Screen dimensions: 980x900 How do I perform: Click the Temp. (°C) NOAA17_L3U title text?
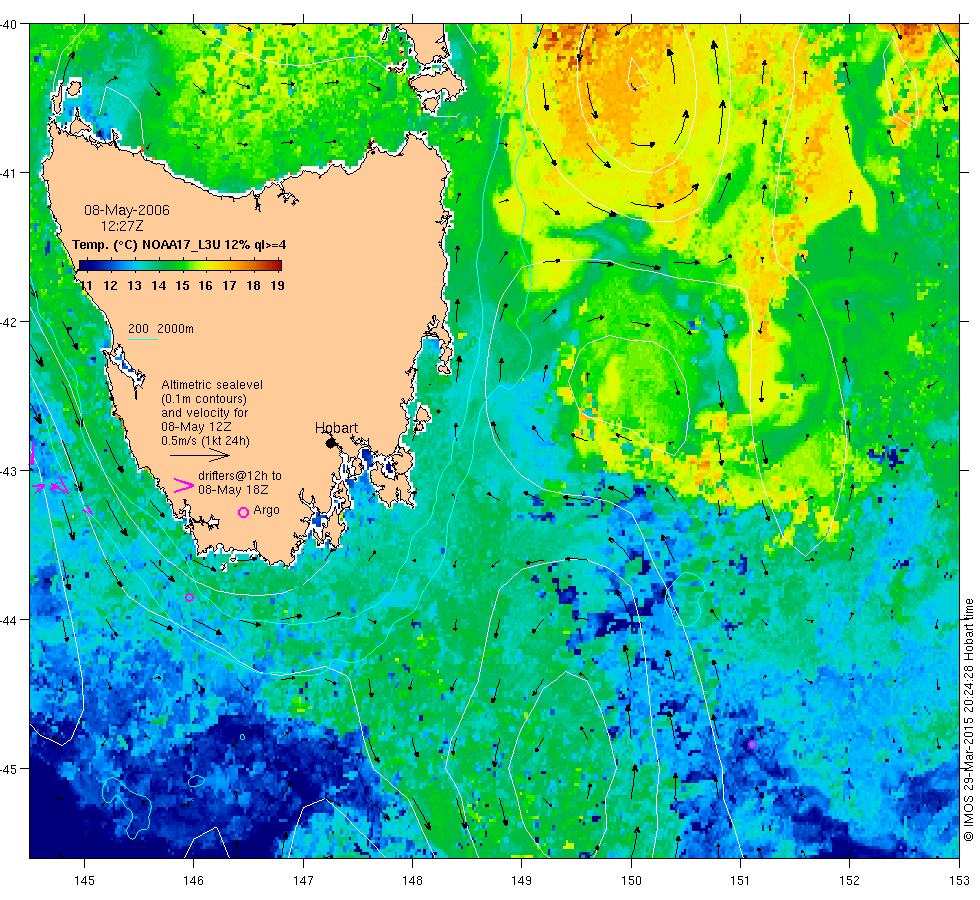179,244
